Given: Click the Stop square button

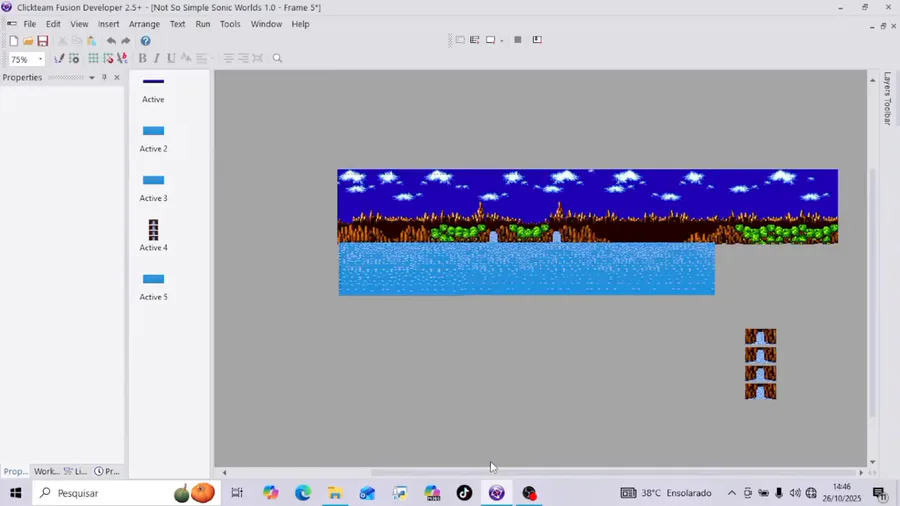Looking at the screenshot, I should [518, 40].
